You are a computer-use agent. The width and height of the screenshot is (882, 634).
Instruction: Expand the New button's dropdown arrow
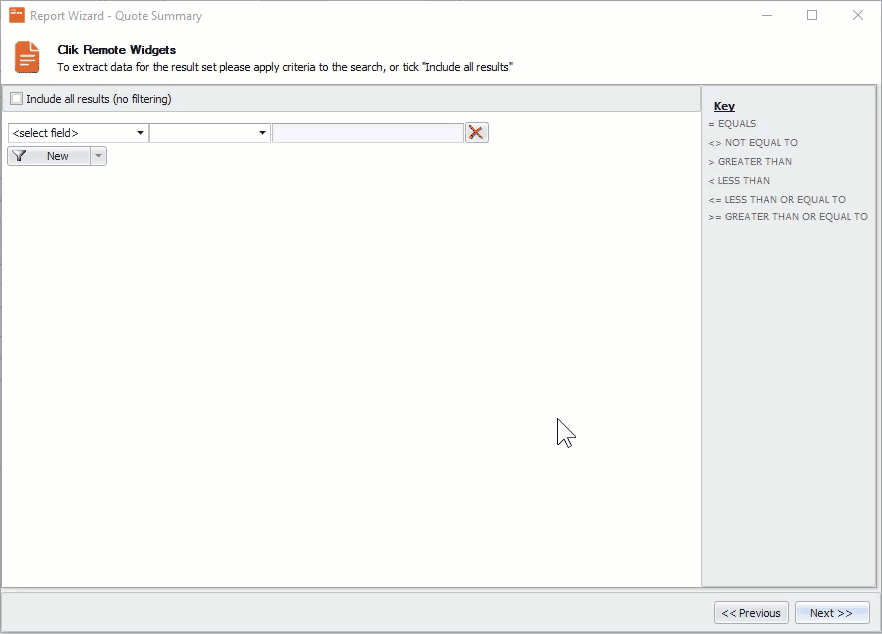point(97,155)
